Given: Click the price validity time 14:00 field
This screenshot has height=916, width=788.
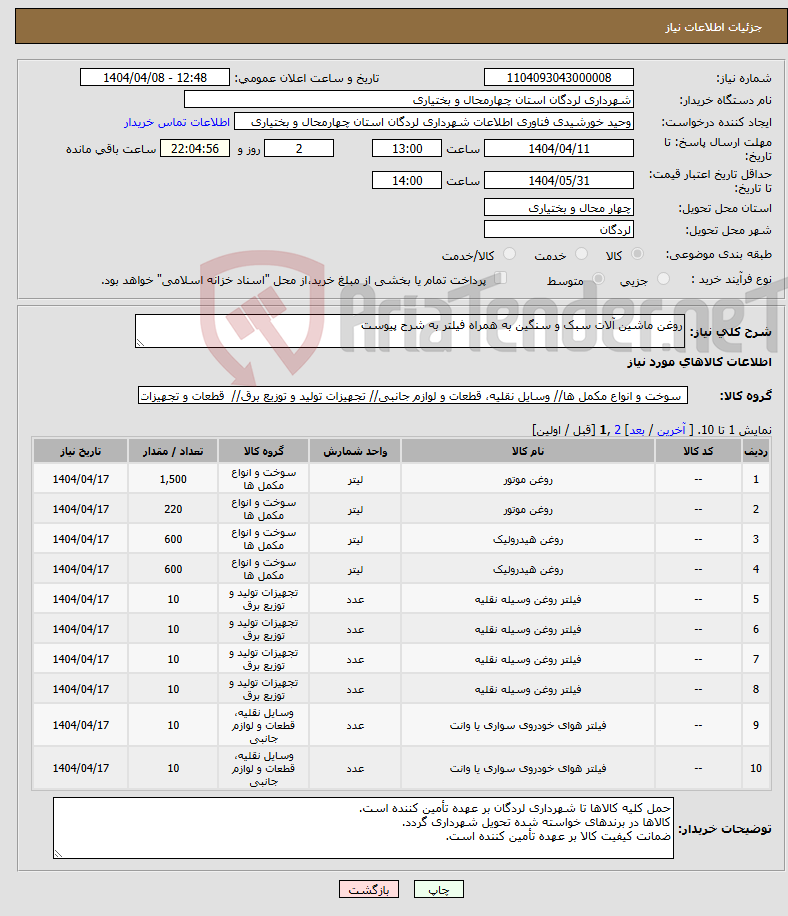Looking at the screenshot, I should pos(407,181).
